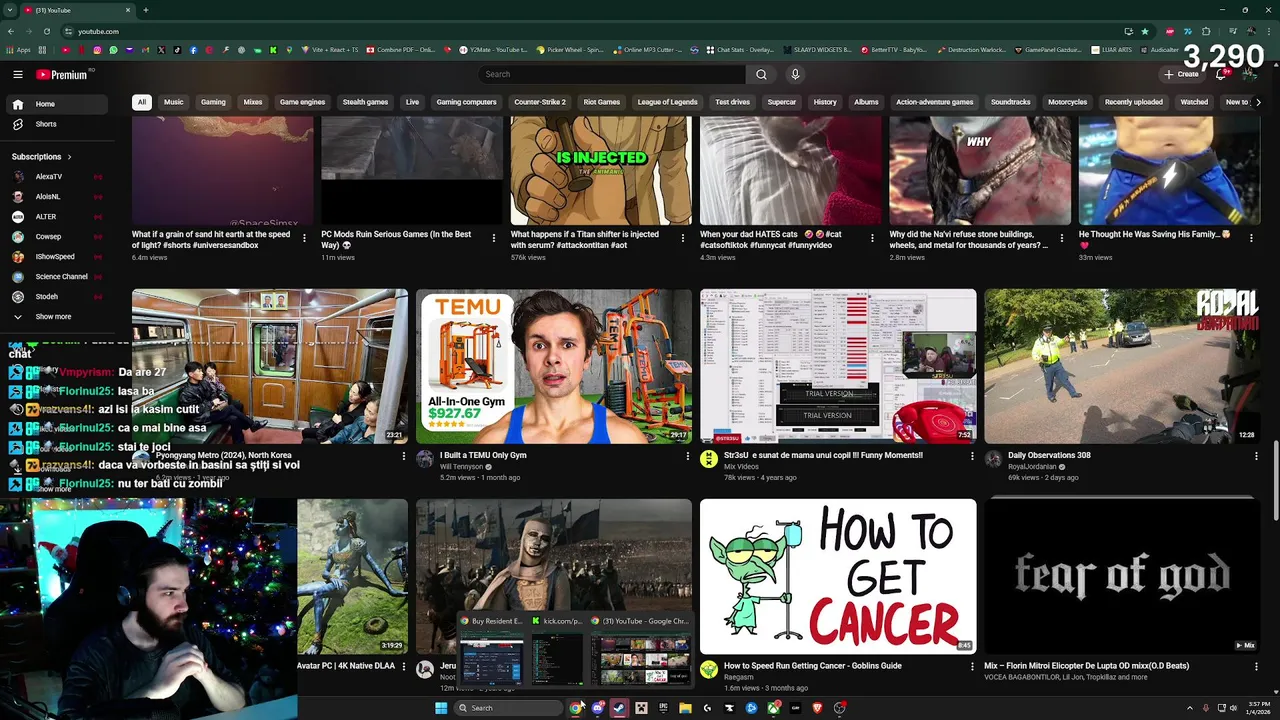Select the Music filter chip

[x=174, y=102]
